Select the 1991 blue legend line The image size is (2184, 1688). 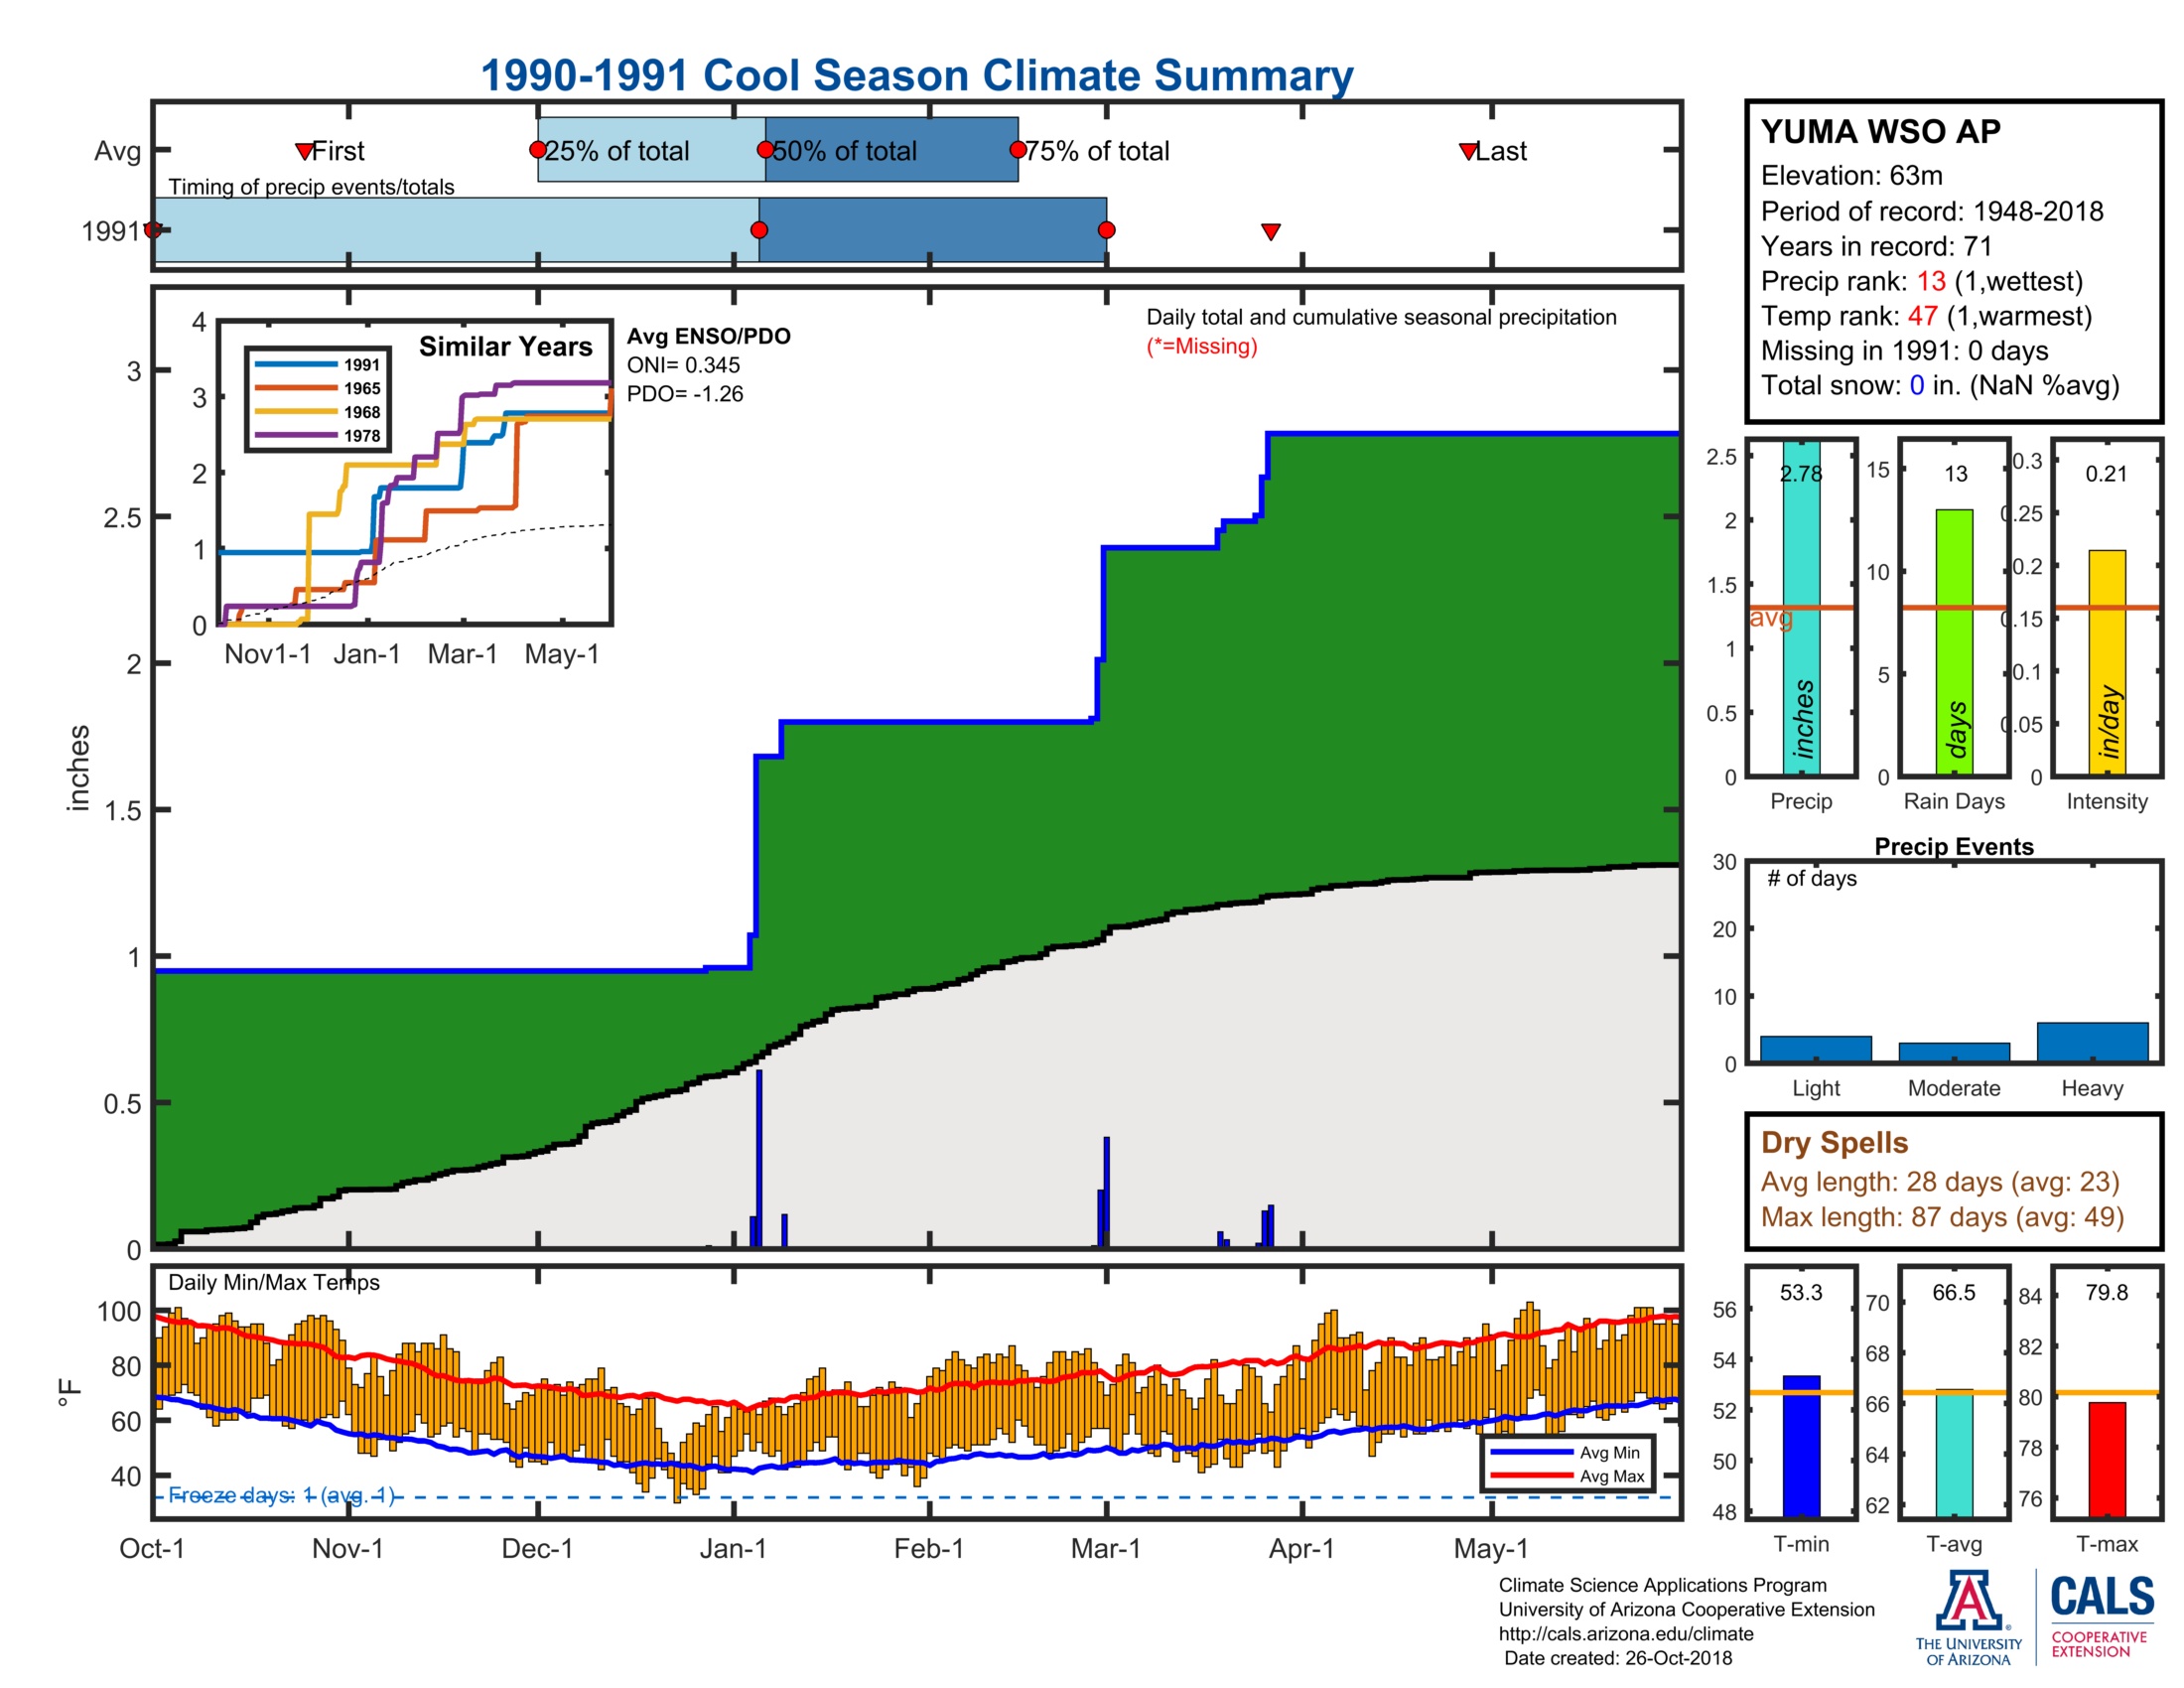tap(296, 364)
